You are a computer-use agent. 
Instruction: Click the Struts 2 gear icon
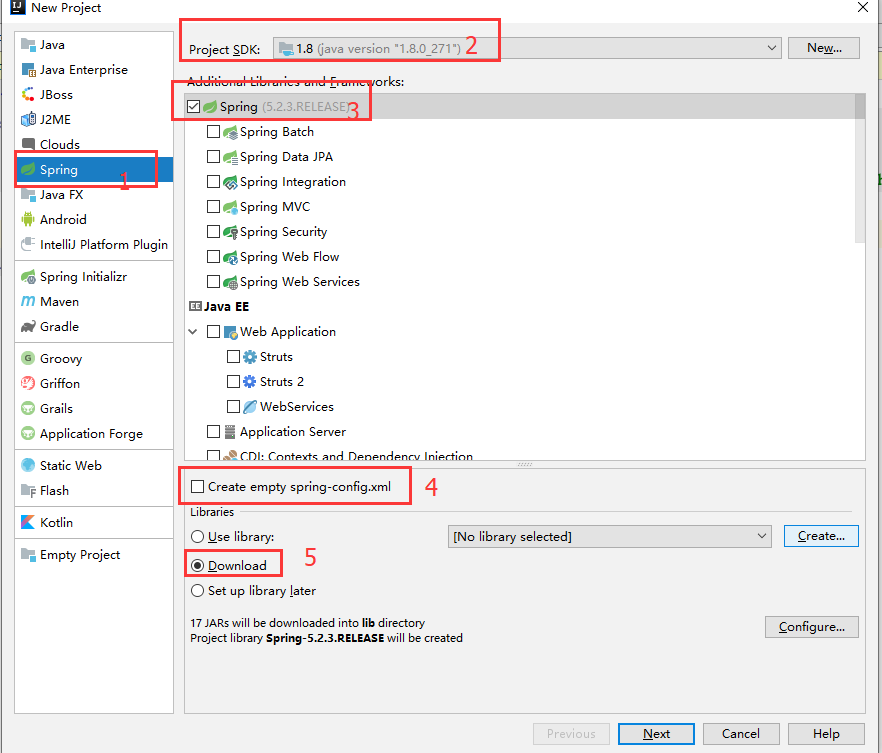pos(250,382)
